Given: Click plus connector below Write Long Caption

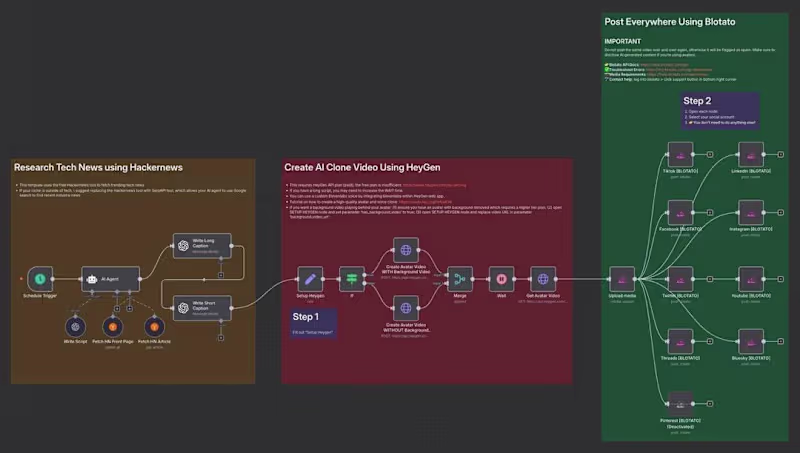Looking at the screenshot, I should (220, 275).
